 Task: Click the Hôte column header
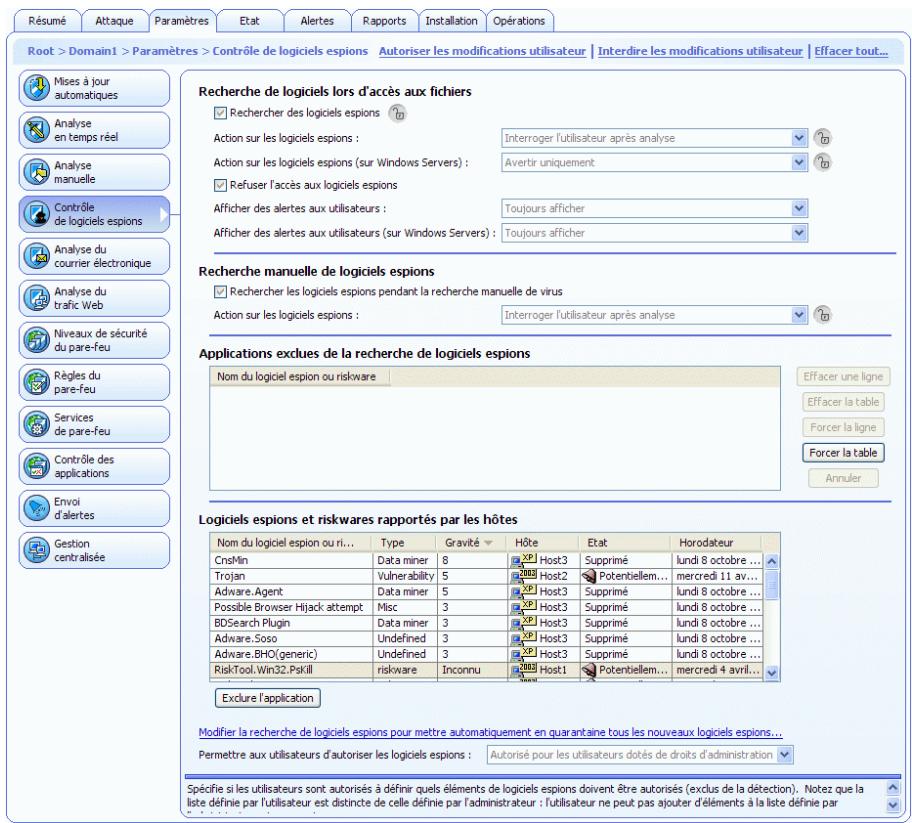542,543
